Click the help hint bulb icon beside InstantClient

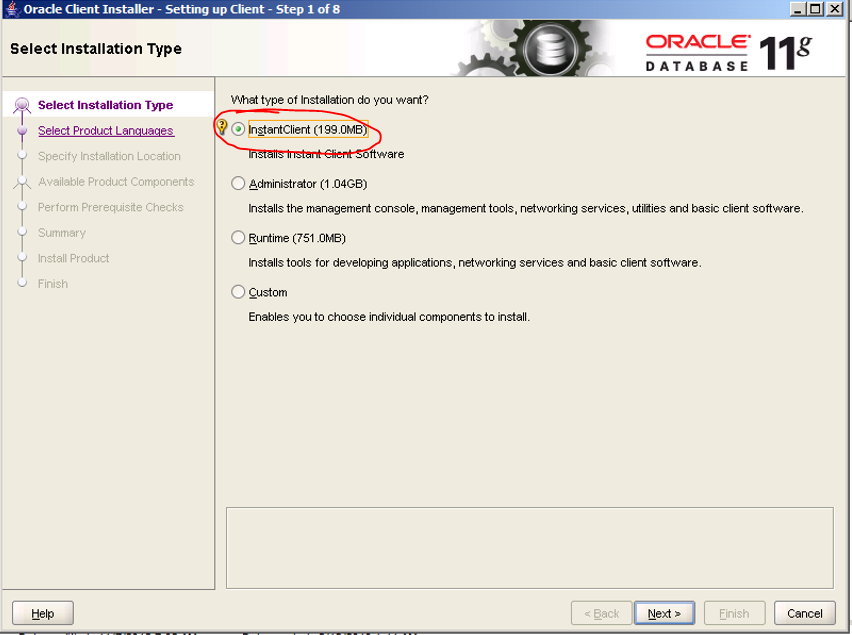222,128
